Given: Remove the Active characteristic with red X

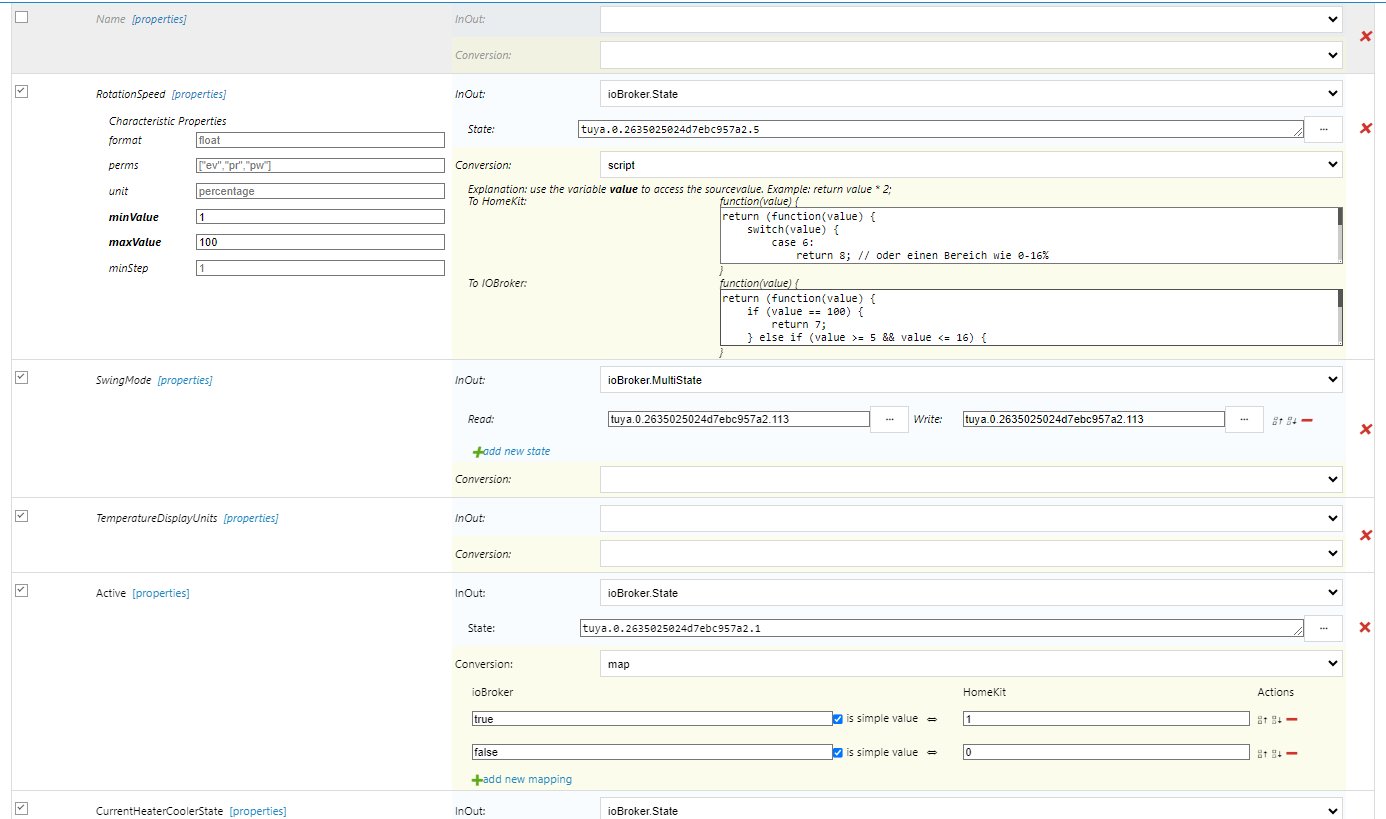Looking at the screenshot, I should pos(1366,627).
